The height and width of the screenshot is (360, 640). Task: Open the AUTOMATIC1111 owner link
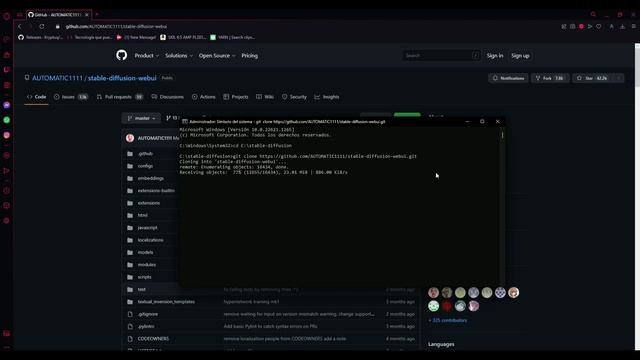point(58,78)
